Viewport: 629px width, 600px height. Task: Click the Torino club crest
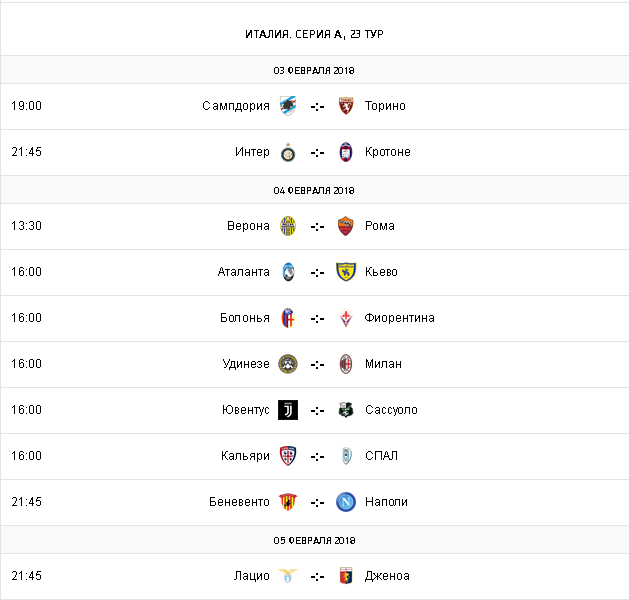pyautogui.click(x=346, y=106)
